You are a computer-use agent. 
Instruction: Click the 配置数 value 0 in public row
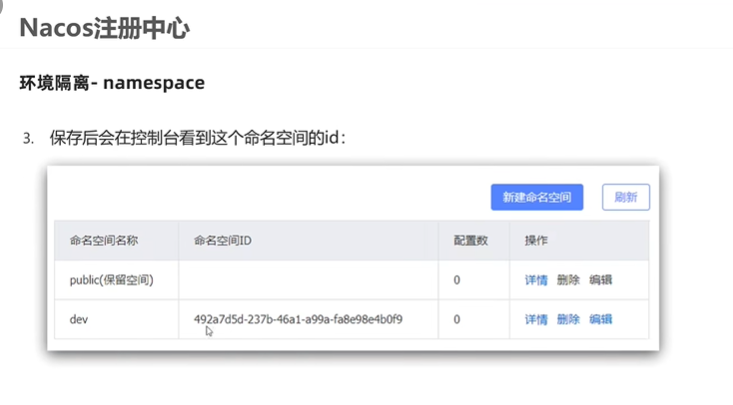[457, 280]
